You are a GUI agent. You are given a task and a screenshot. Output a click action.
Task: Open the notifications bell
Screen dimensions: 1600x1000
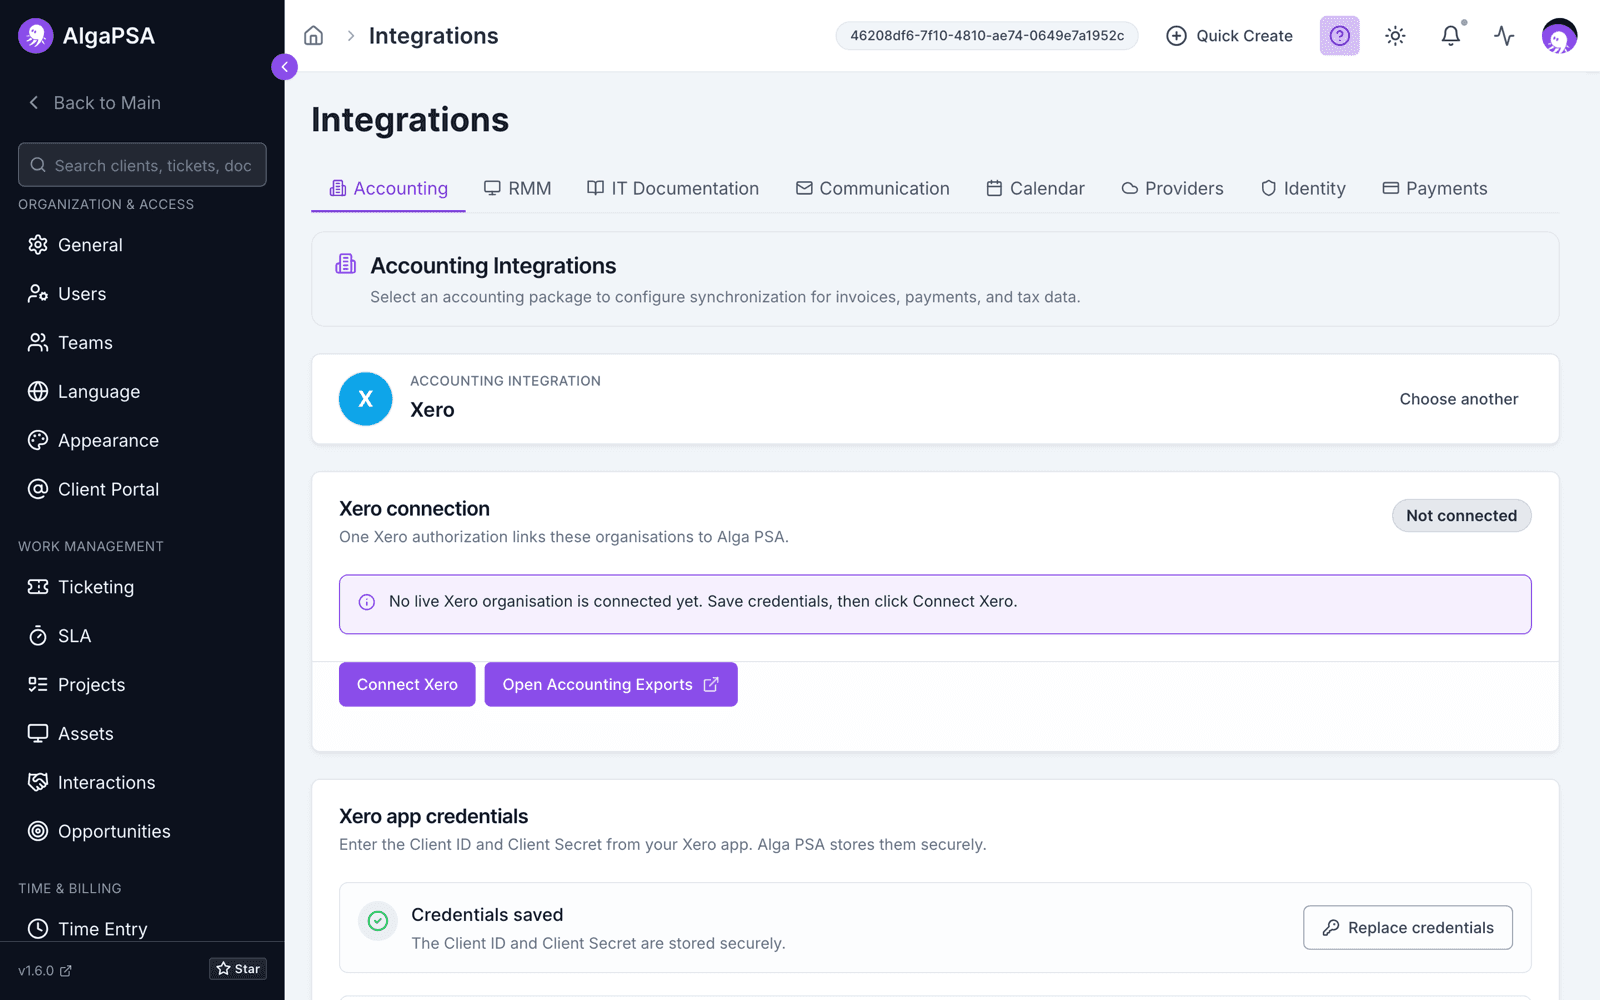pyautogui.click(x=1450, y=36)
